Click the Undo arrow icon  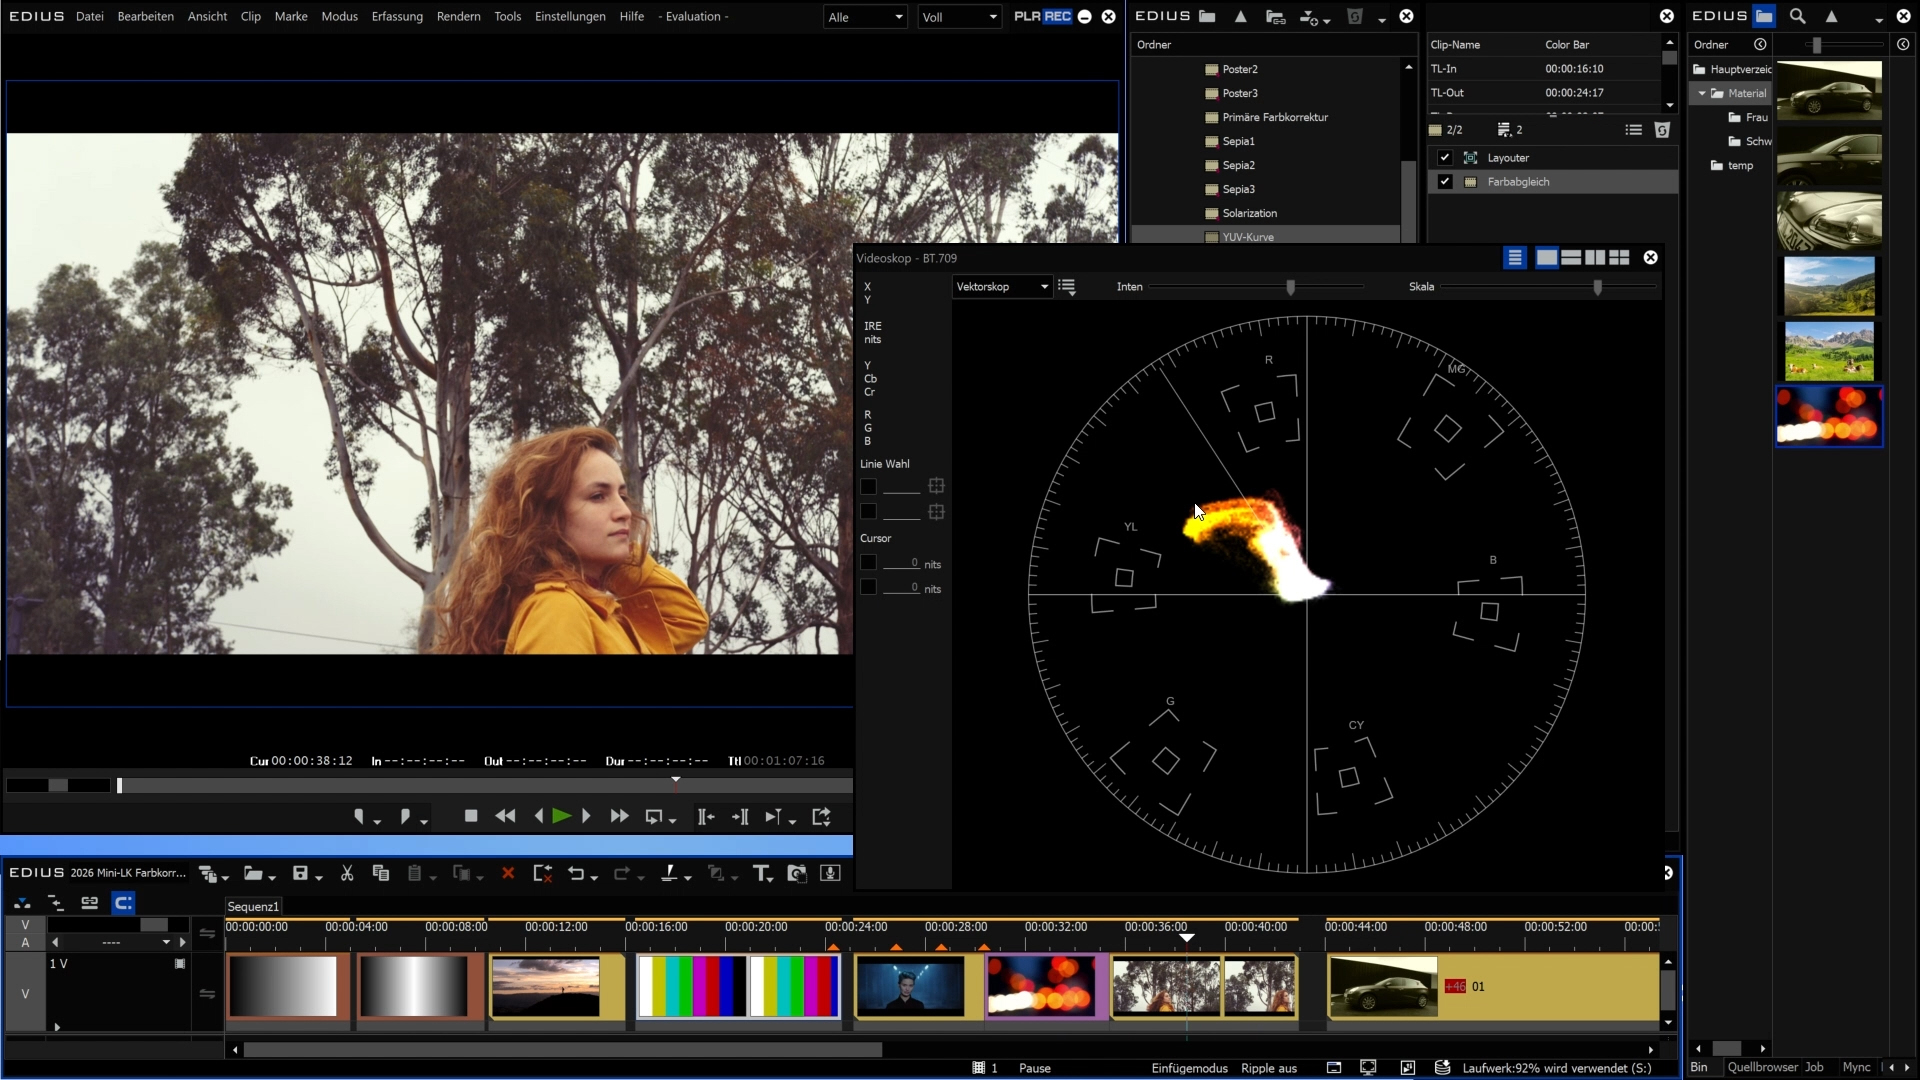click(576, 874)
